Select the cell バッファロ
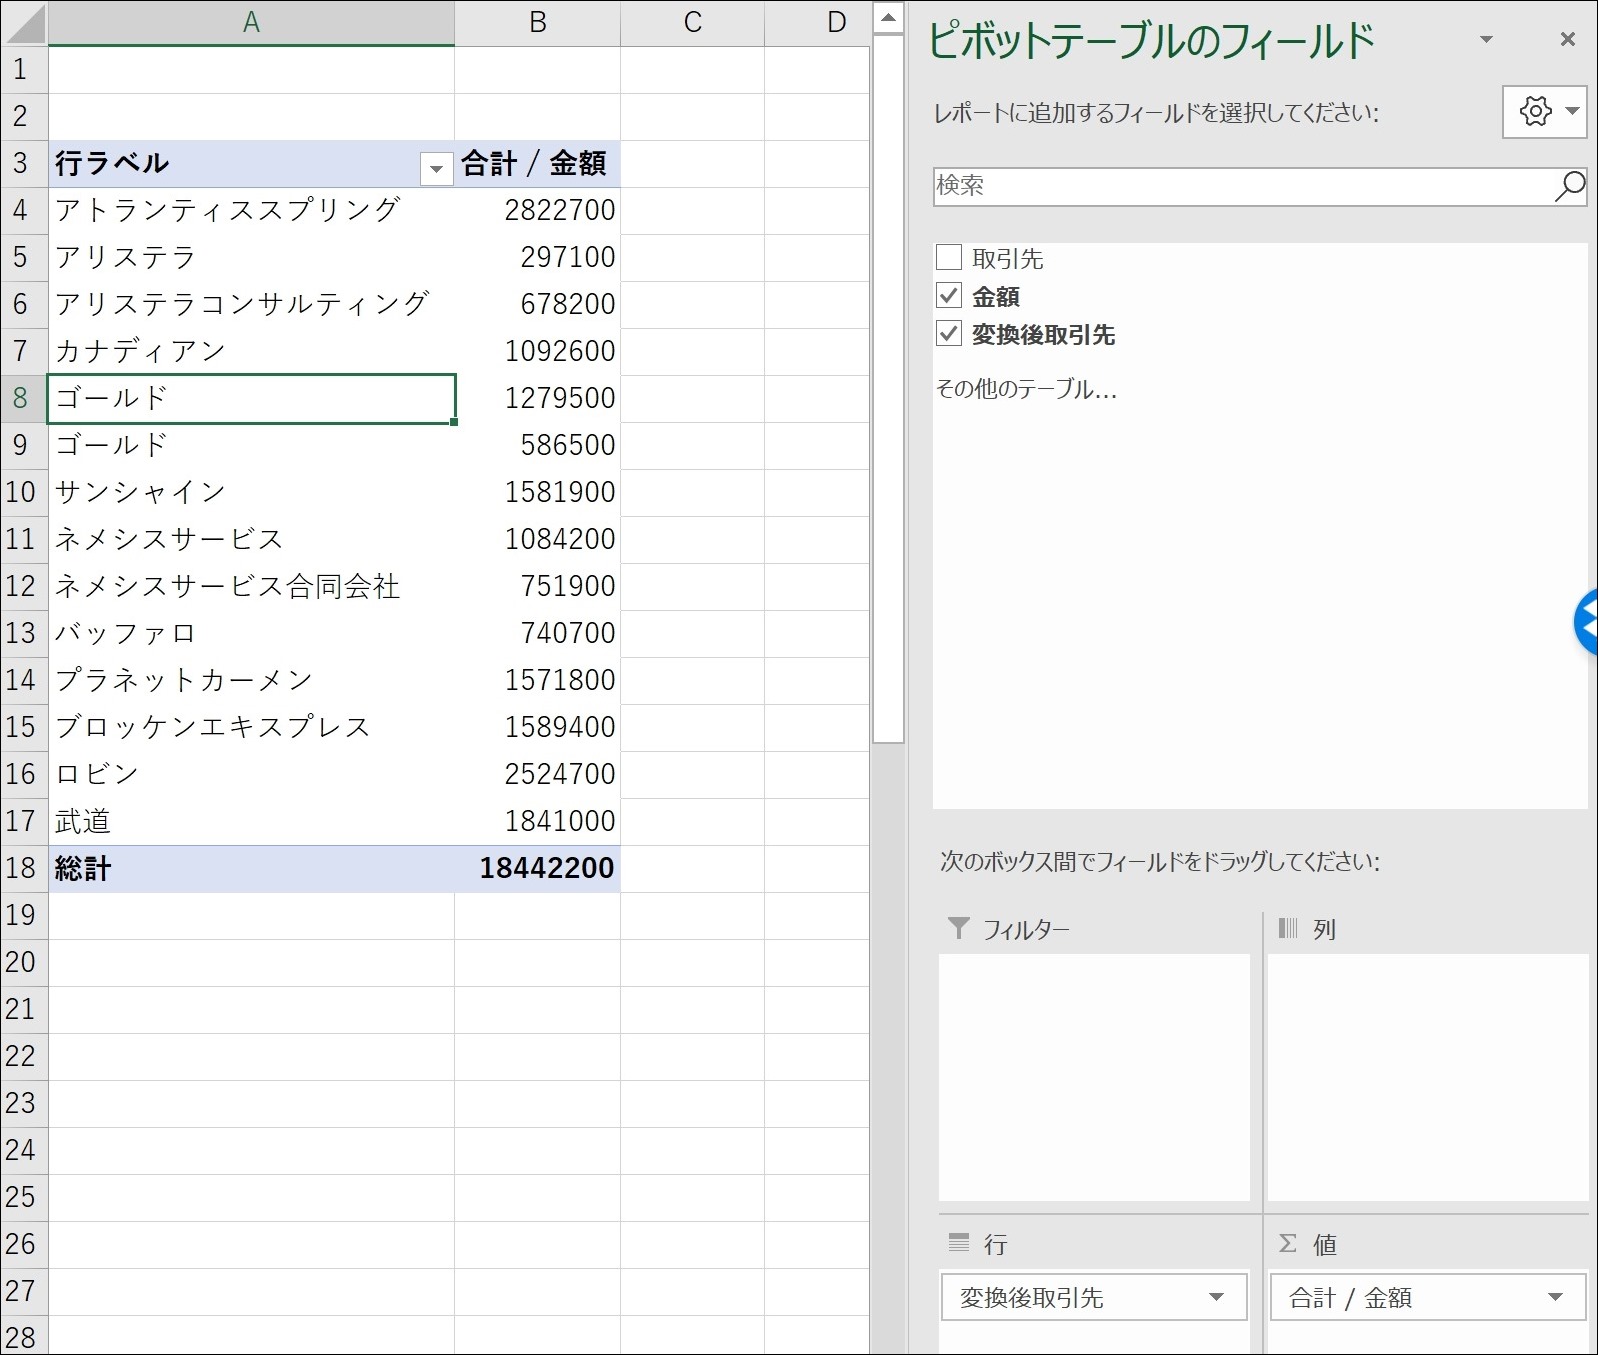 click(251, 633)
